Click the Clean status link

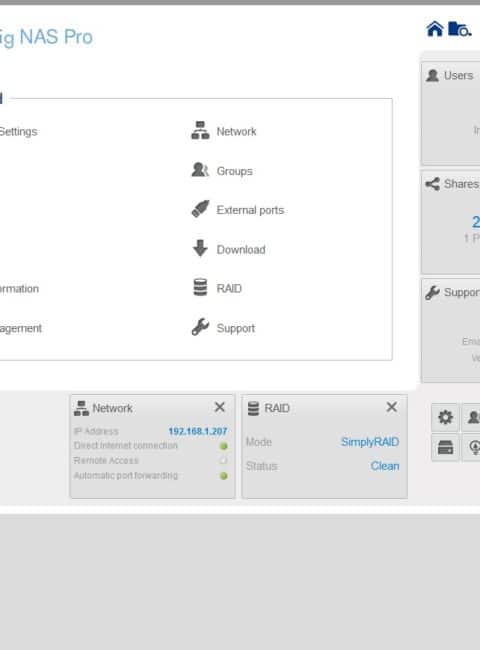(385, 466)
